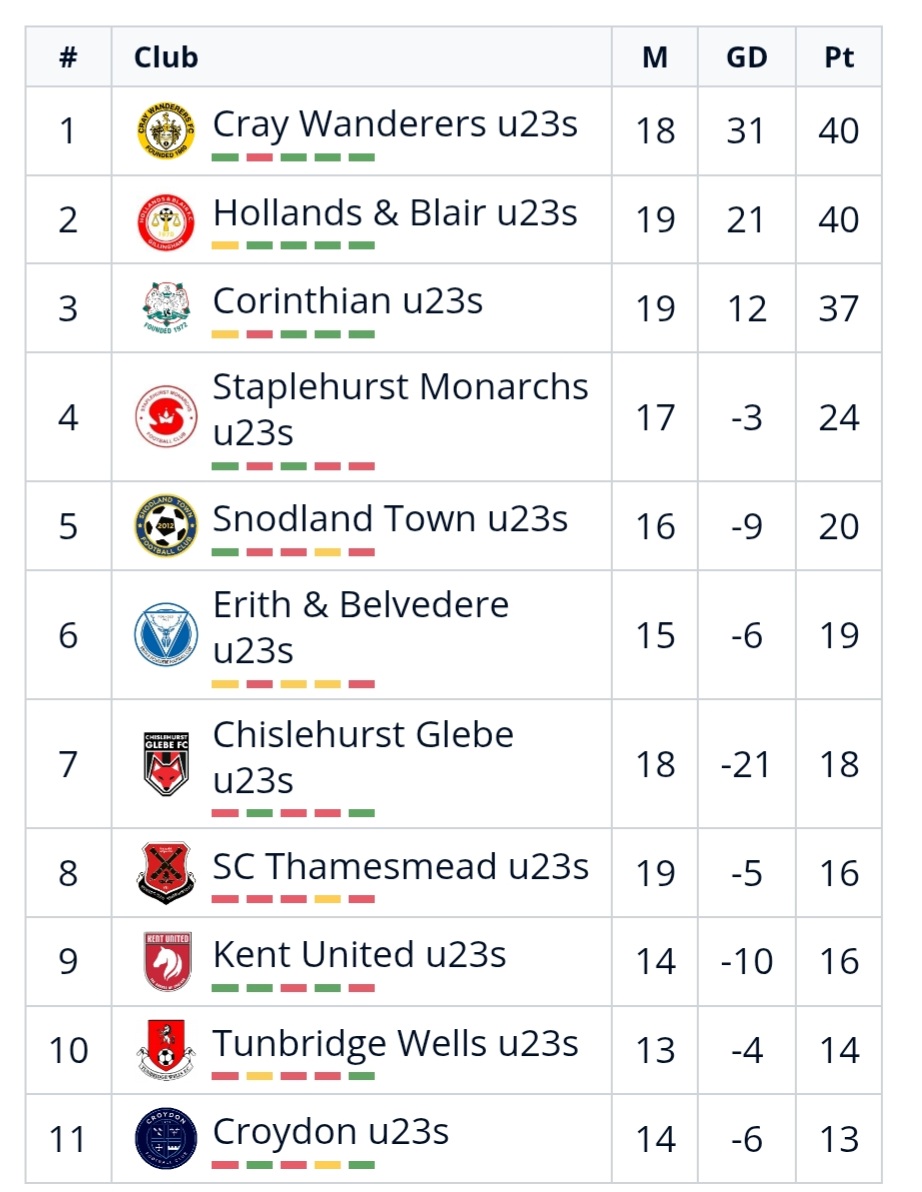Viewport: 922px width, 1192px height.
Task: Open the Snodland Town football badge
Action: (166, 526)
